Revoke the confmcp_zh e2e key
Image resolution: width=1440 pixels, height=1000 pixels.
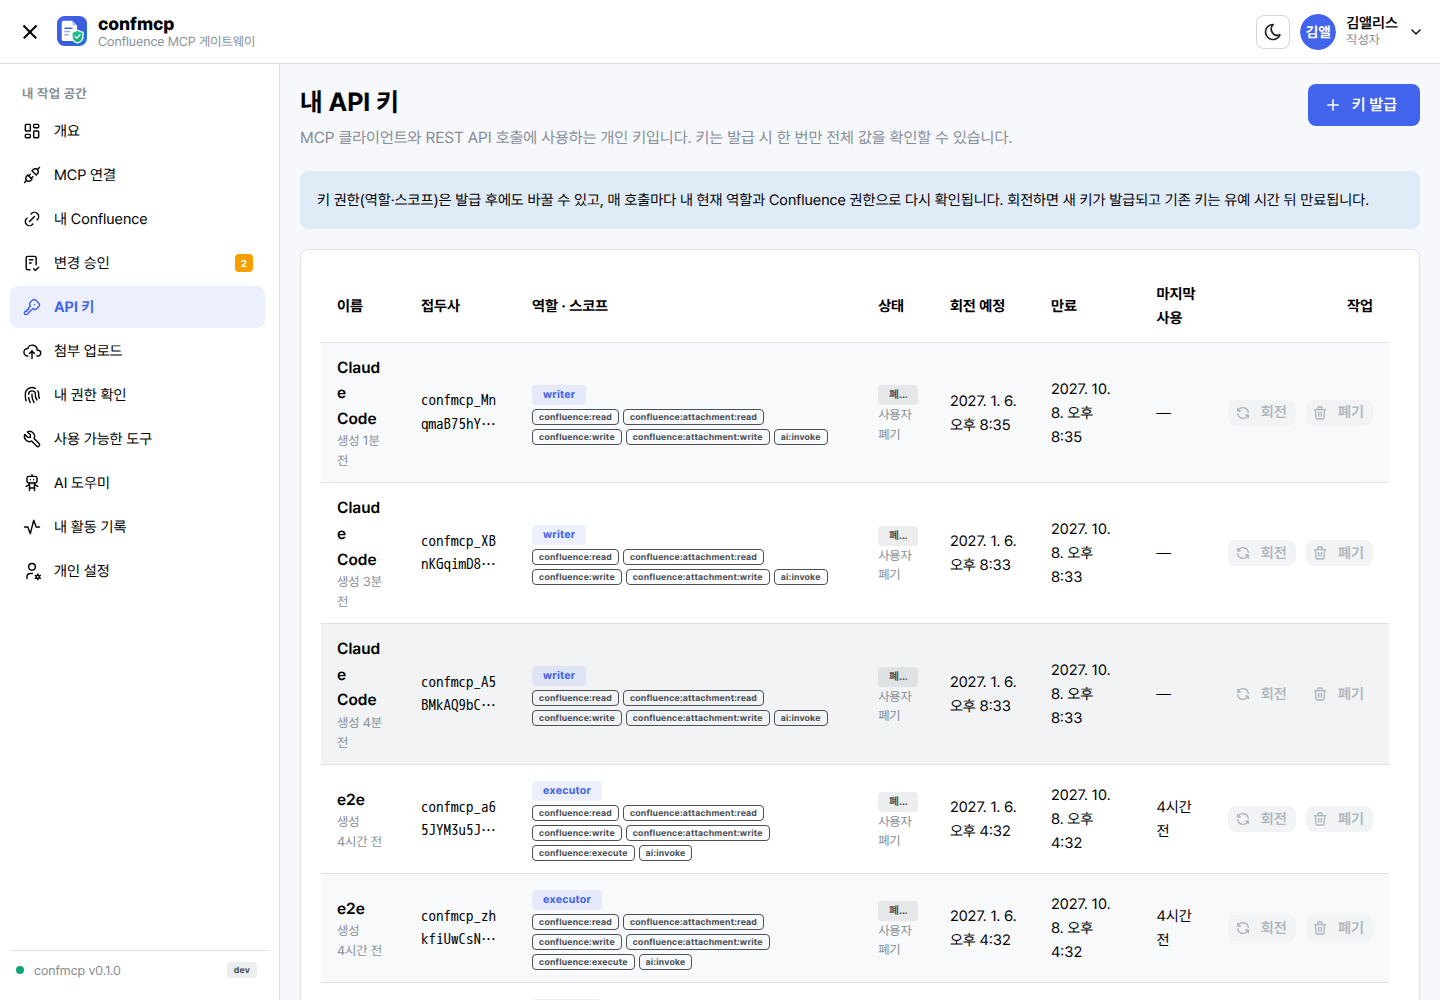(1339, 928)
